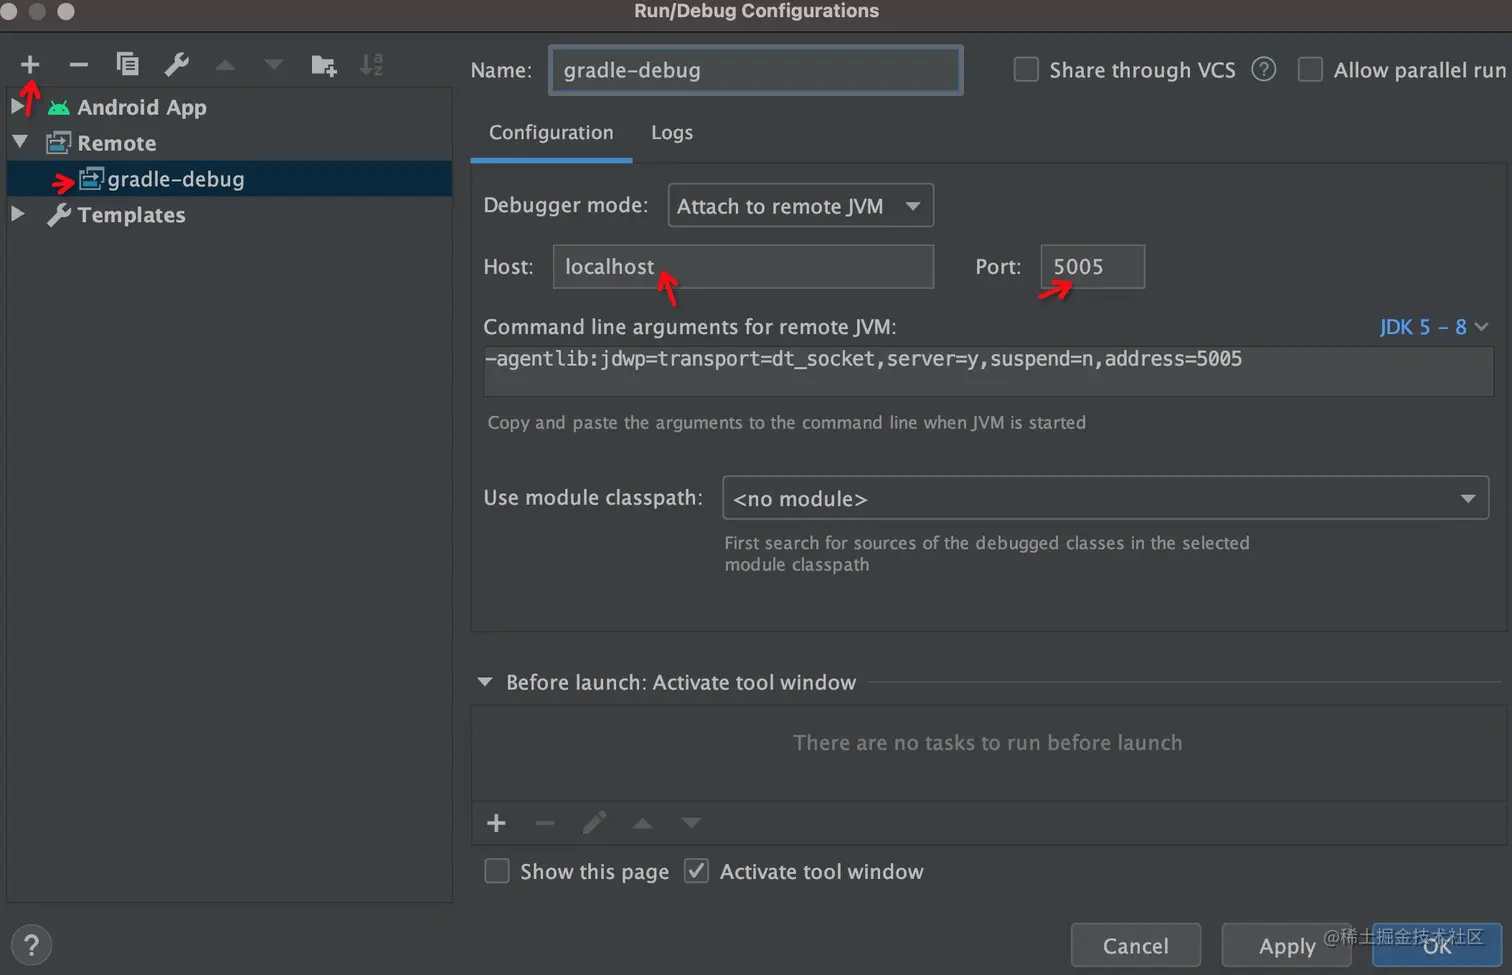The width and height of the screenshot is (1512, 975).
Task: Click the Cancel button
Action: [1135, 945]
